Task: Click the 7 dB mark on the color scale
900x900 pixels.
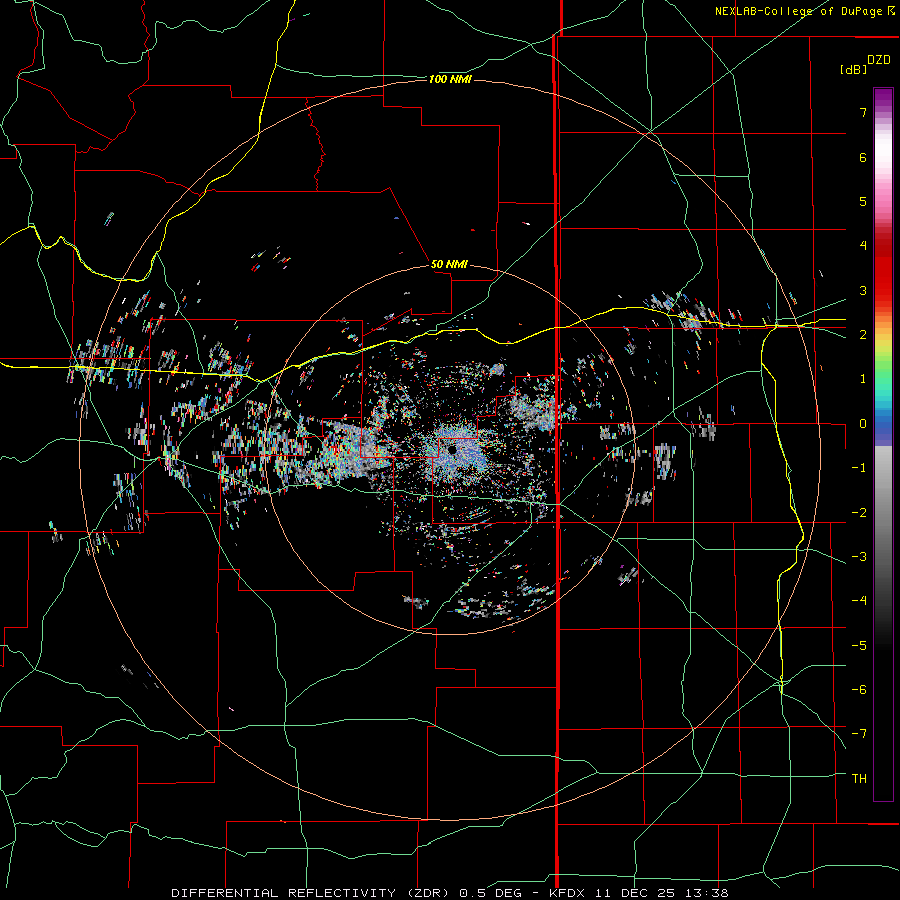Action: click(863, 112)
